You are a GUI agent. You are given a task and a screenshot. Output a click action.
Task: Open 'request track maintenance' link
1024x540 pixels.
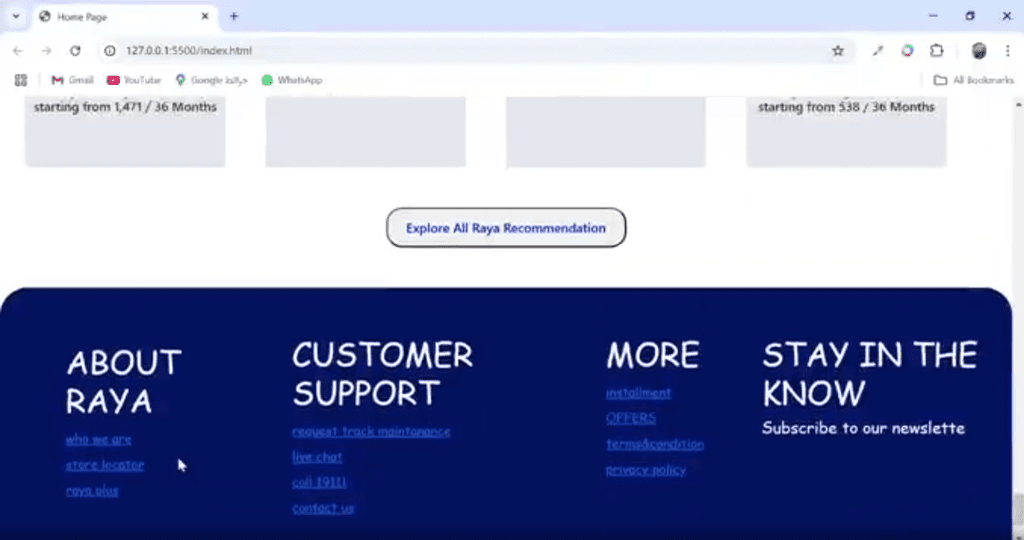pyautogui.click(x=371, y=432)
